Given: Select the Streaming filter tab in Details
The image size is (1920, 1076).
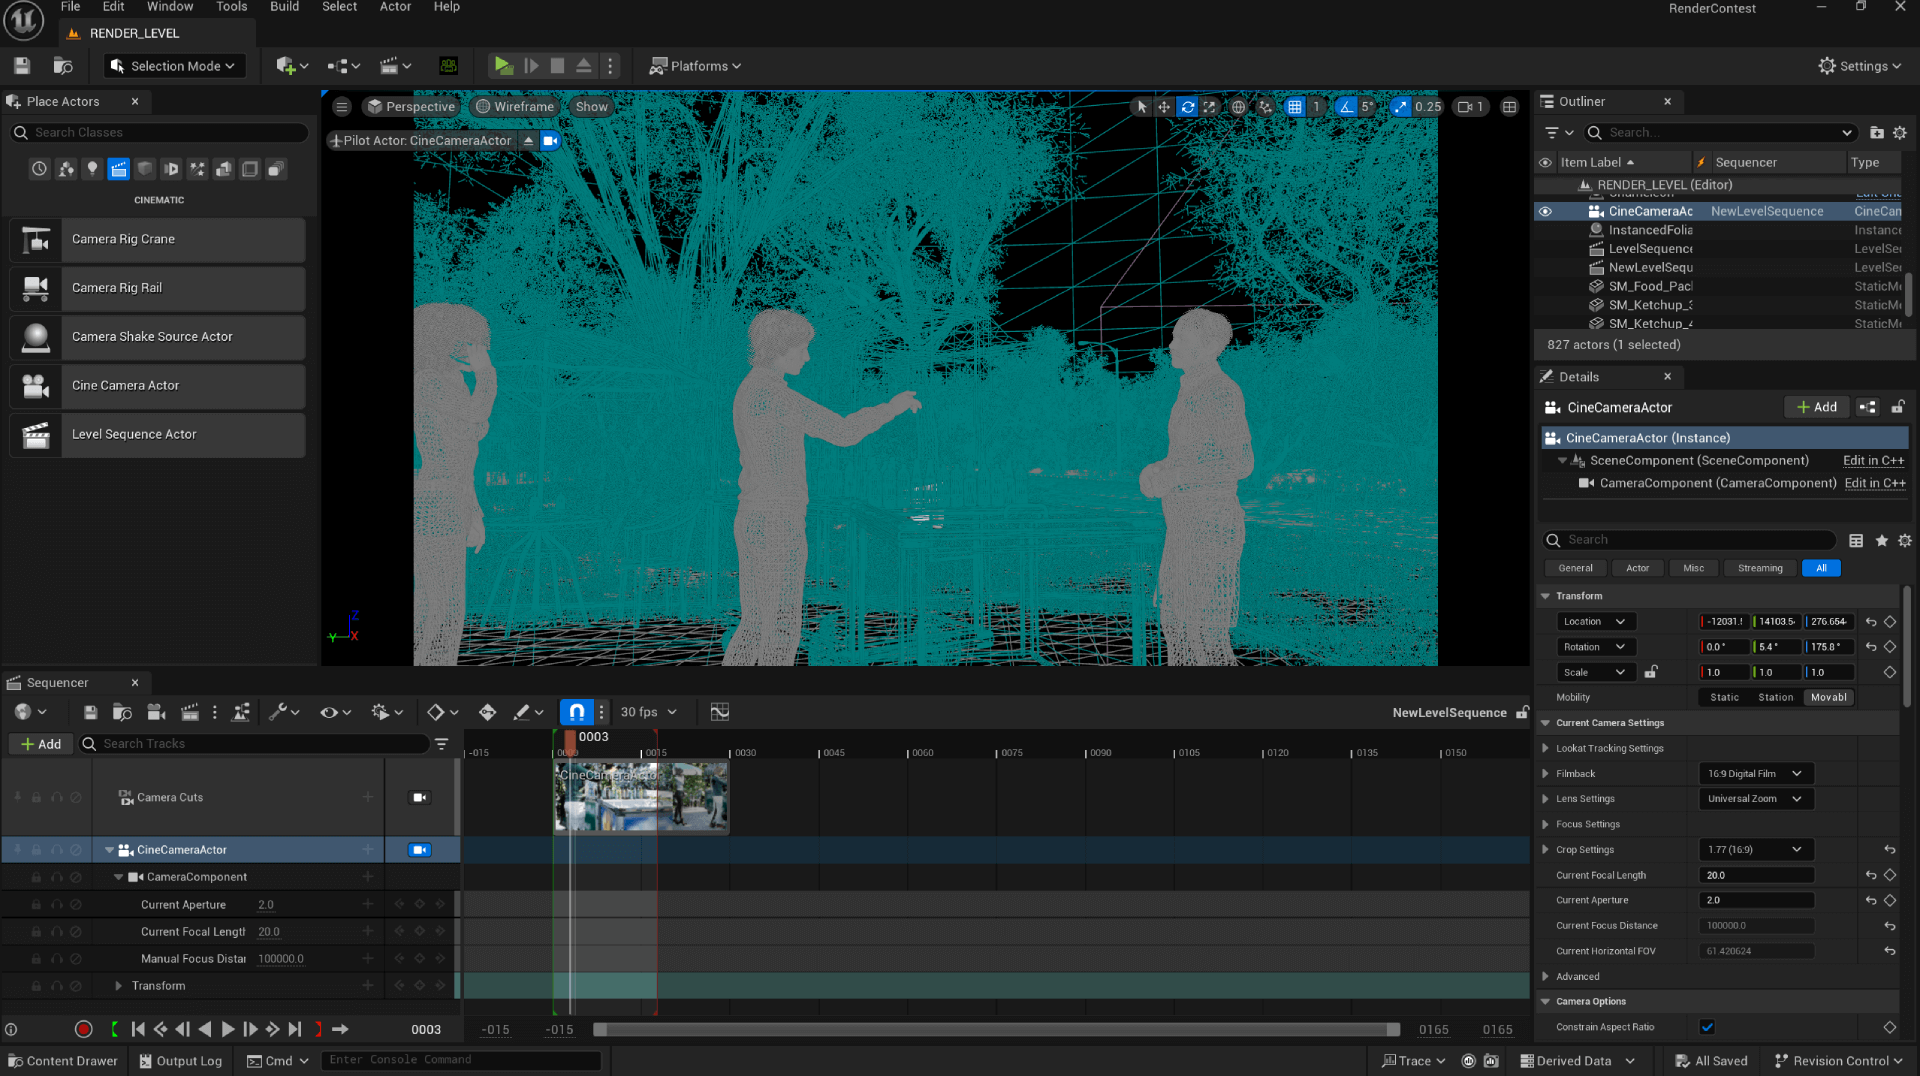Looking at the screenshot, I should pos(1760,568).
